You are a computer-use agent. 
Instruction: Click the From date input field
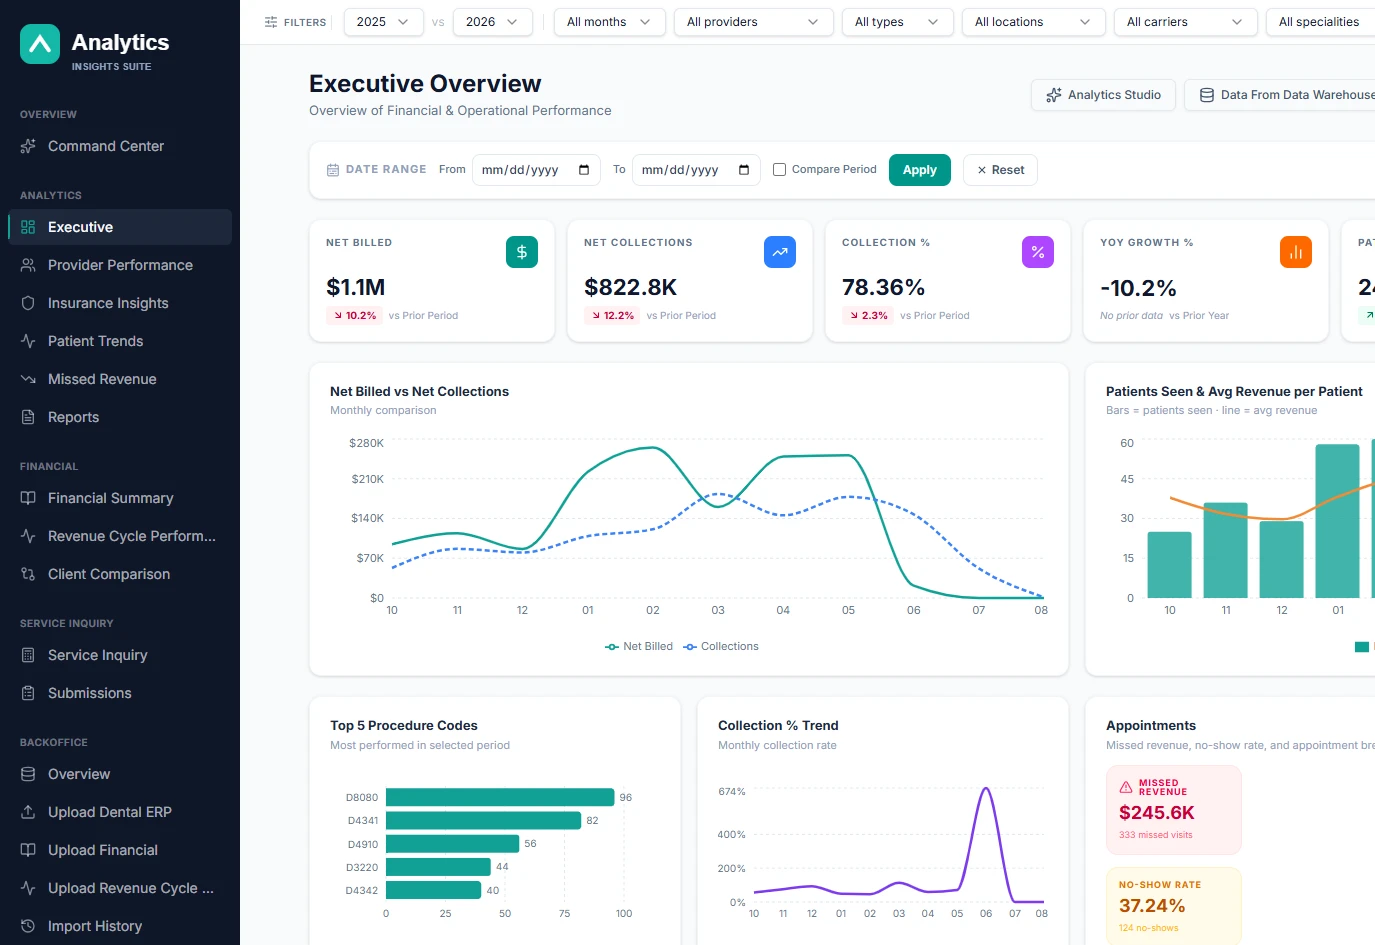coord(536,170)
